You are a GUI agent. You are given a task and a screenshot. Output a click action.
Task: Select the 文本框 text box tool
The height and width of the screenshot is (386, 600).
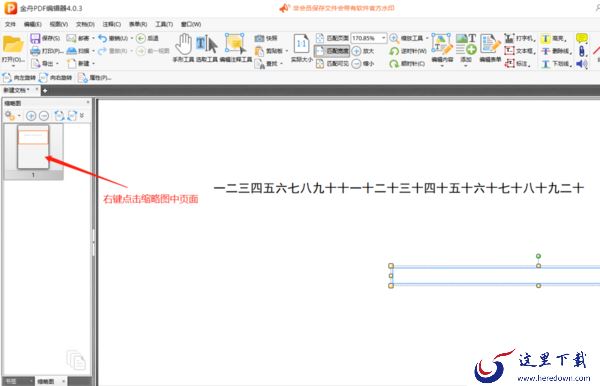(519, 51)
